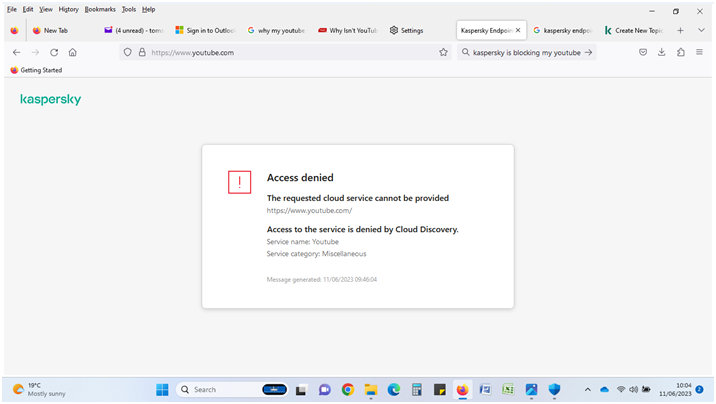Viewport: 716px width, 404px height.
Task: Launch Microsoft Edge from the taskbar
Action: (394, 389)
